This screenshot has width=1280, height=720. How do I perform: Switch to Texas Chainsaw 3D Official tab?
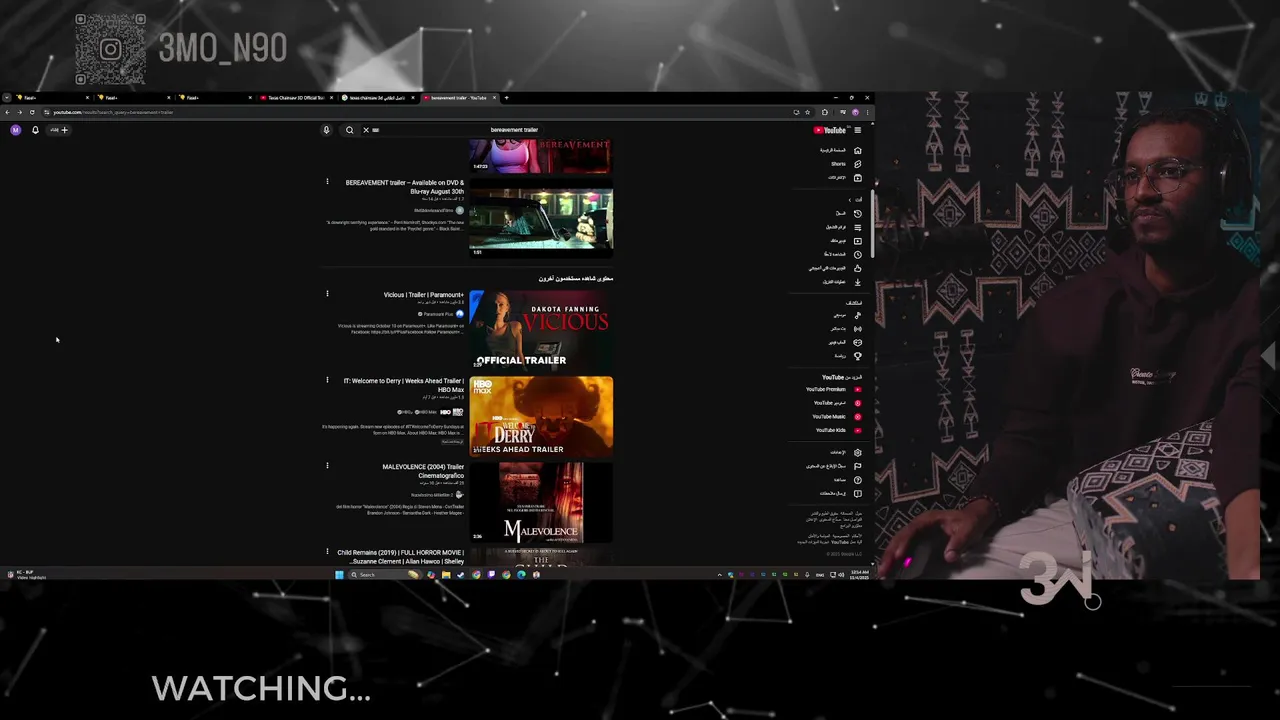click(x=296, y=98)
